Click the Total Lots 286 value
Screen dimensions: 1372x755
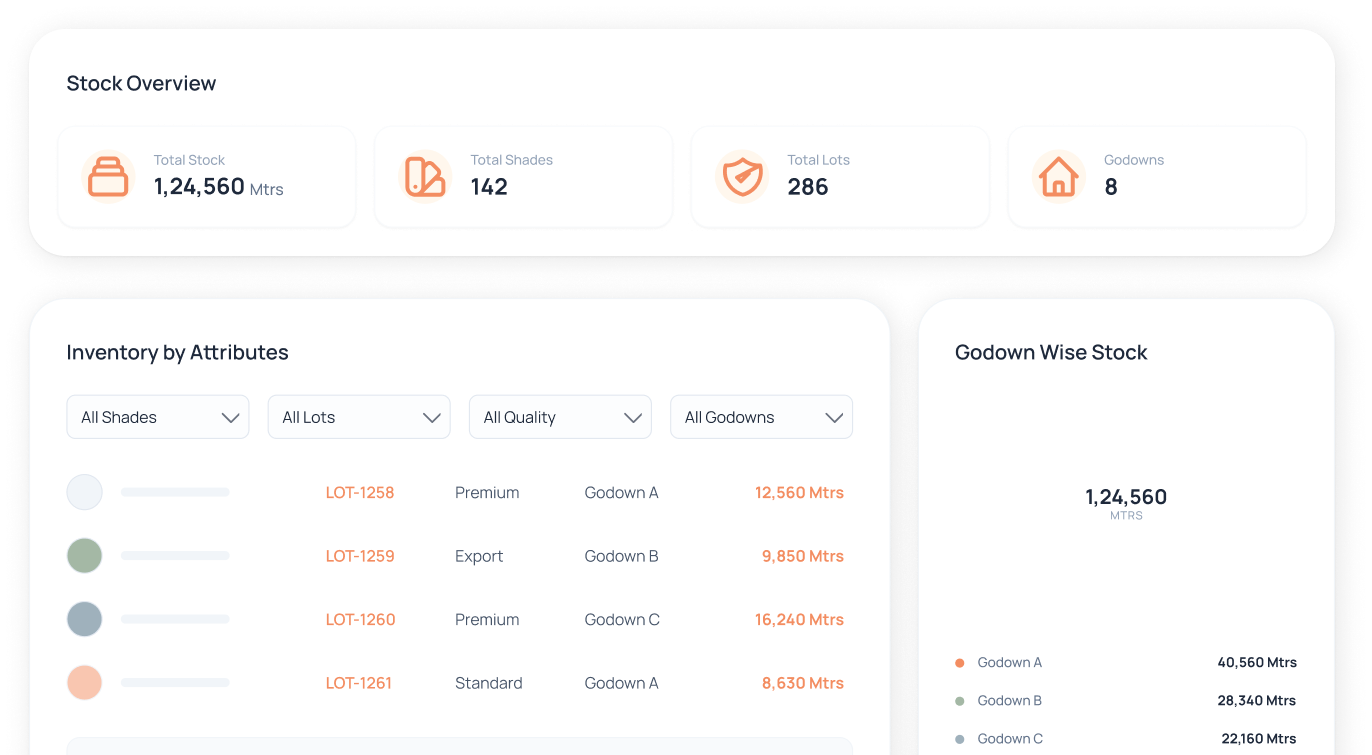pos(808,187)
